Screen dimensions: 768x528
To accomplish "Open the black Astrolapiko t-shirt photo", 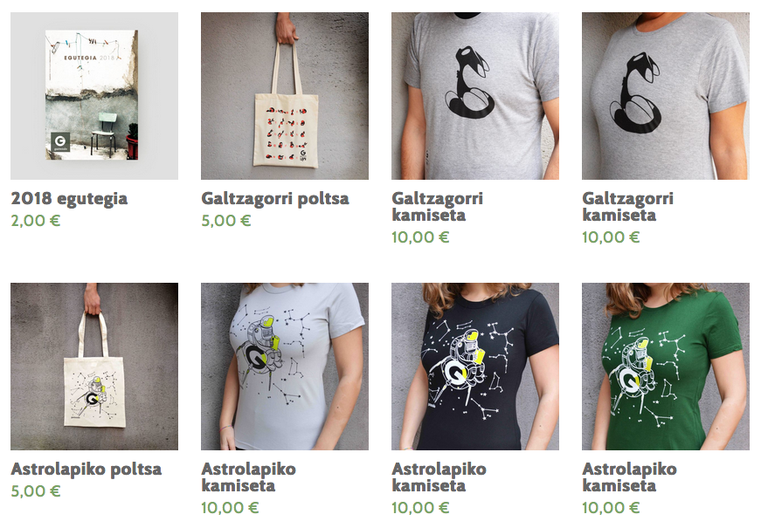I will click(475, 366).
